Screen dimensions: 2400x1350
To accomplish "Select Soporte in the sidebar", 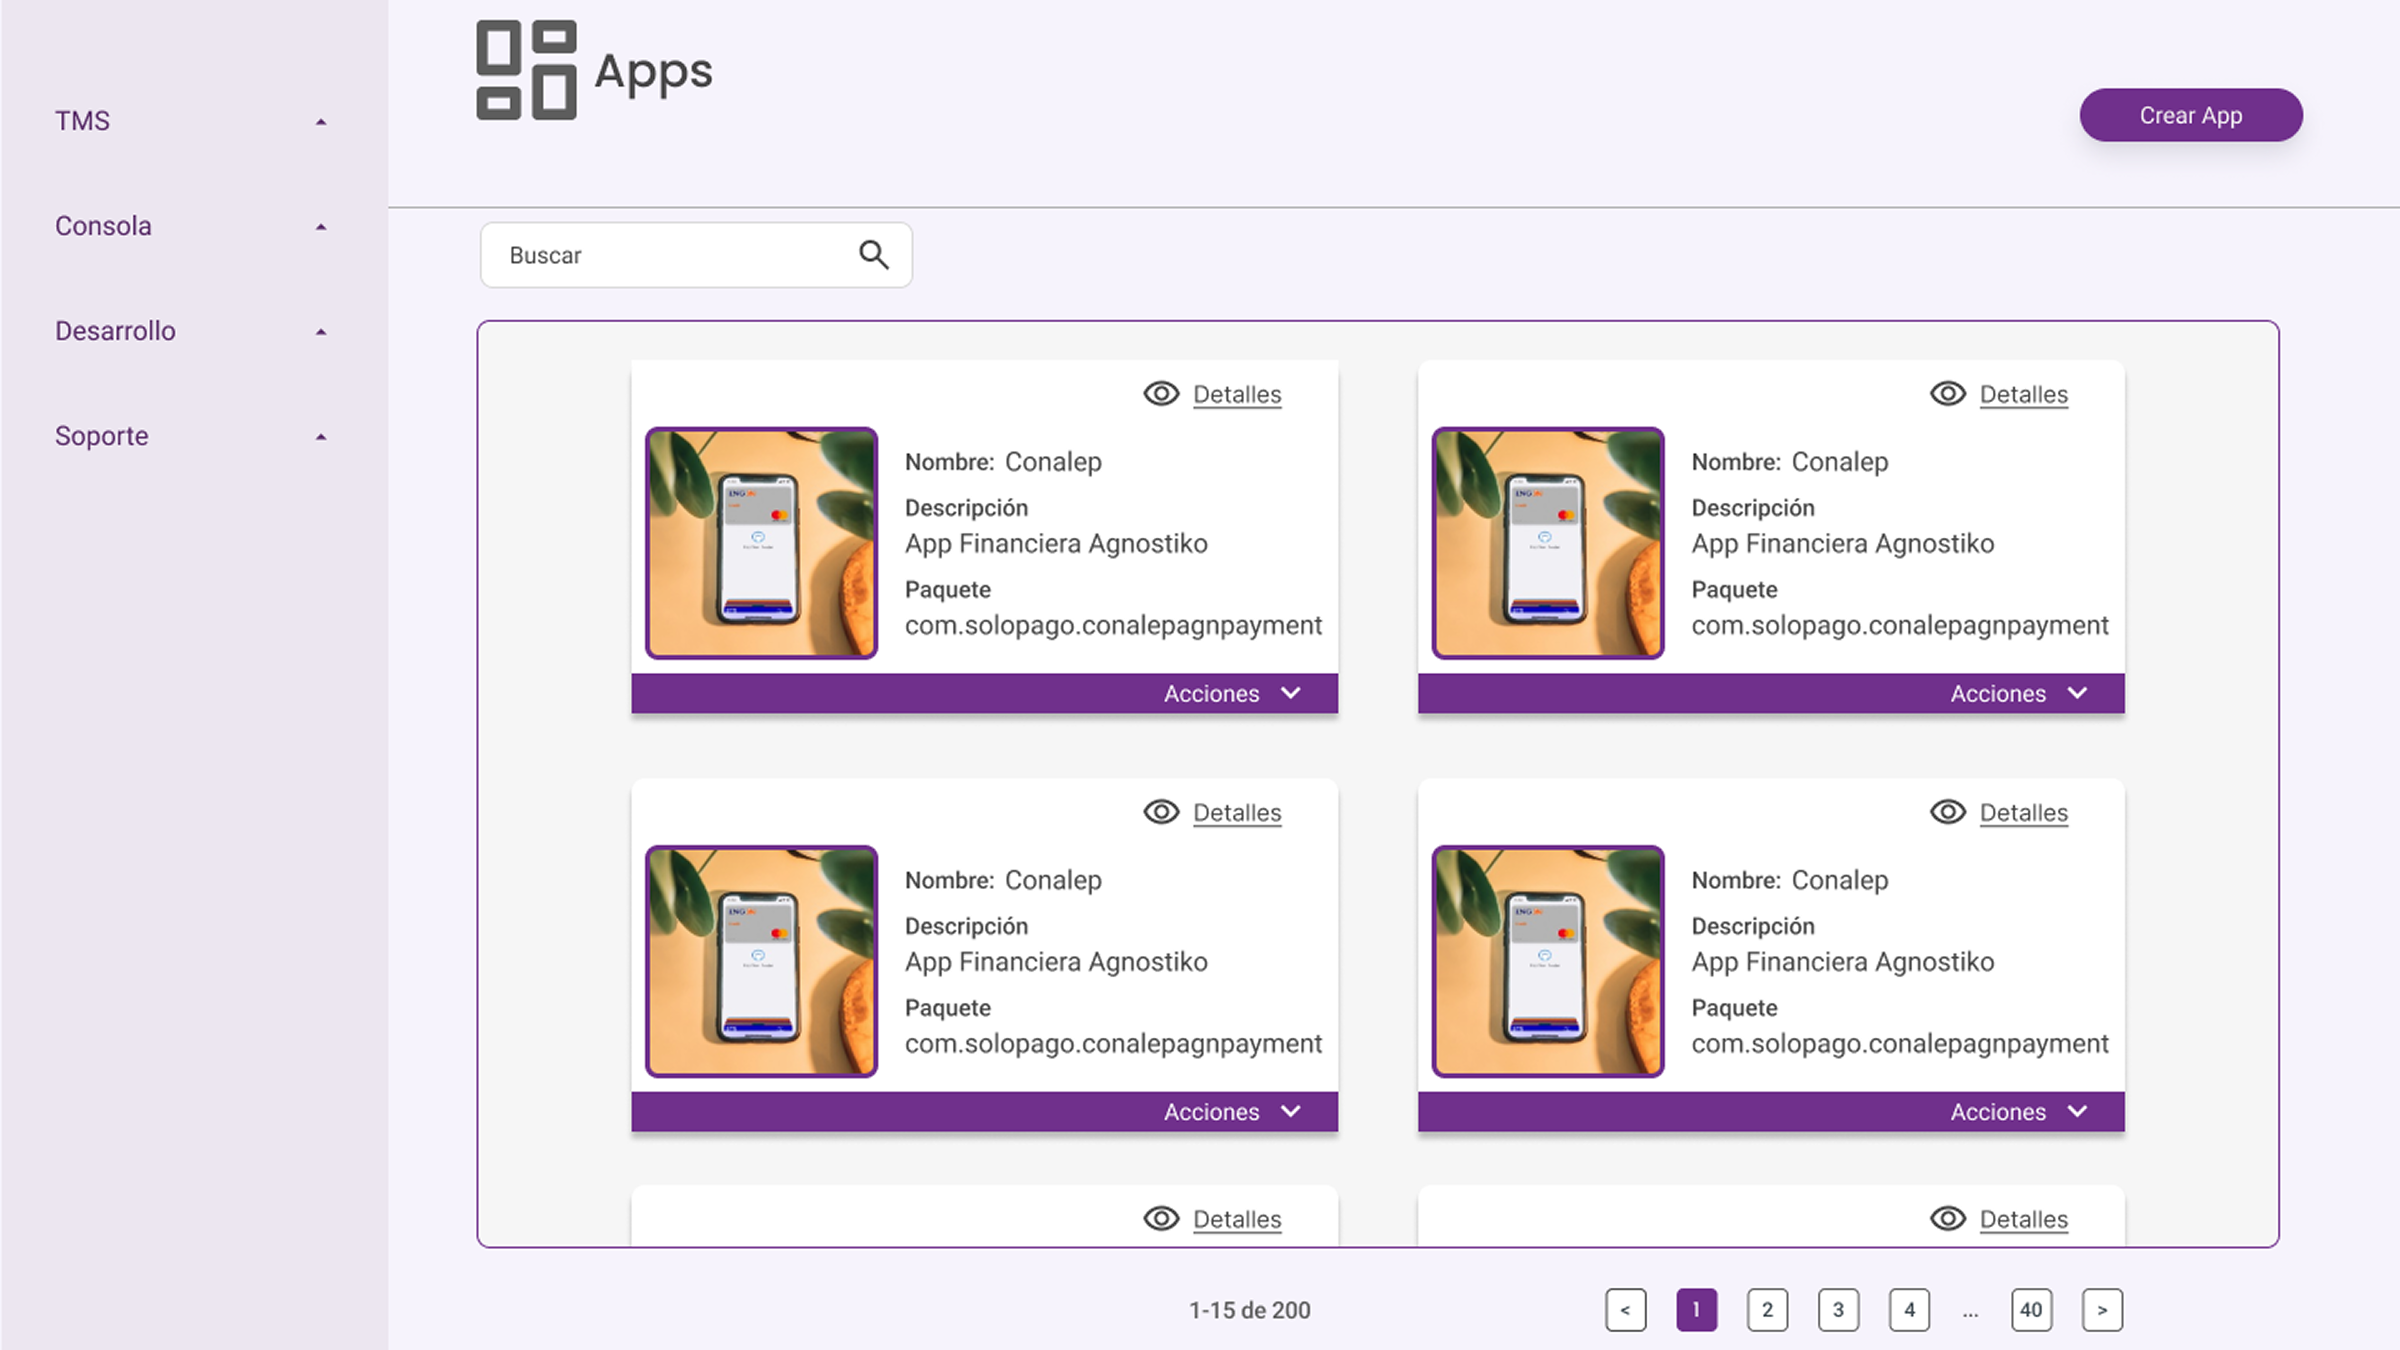I will tap(101, 436).
